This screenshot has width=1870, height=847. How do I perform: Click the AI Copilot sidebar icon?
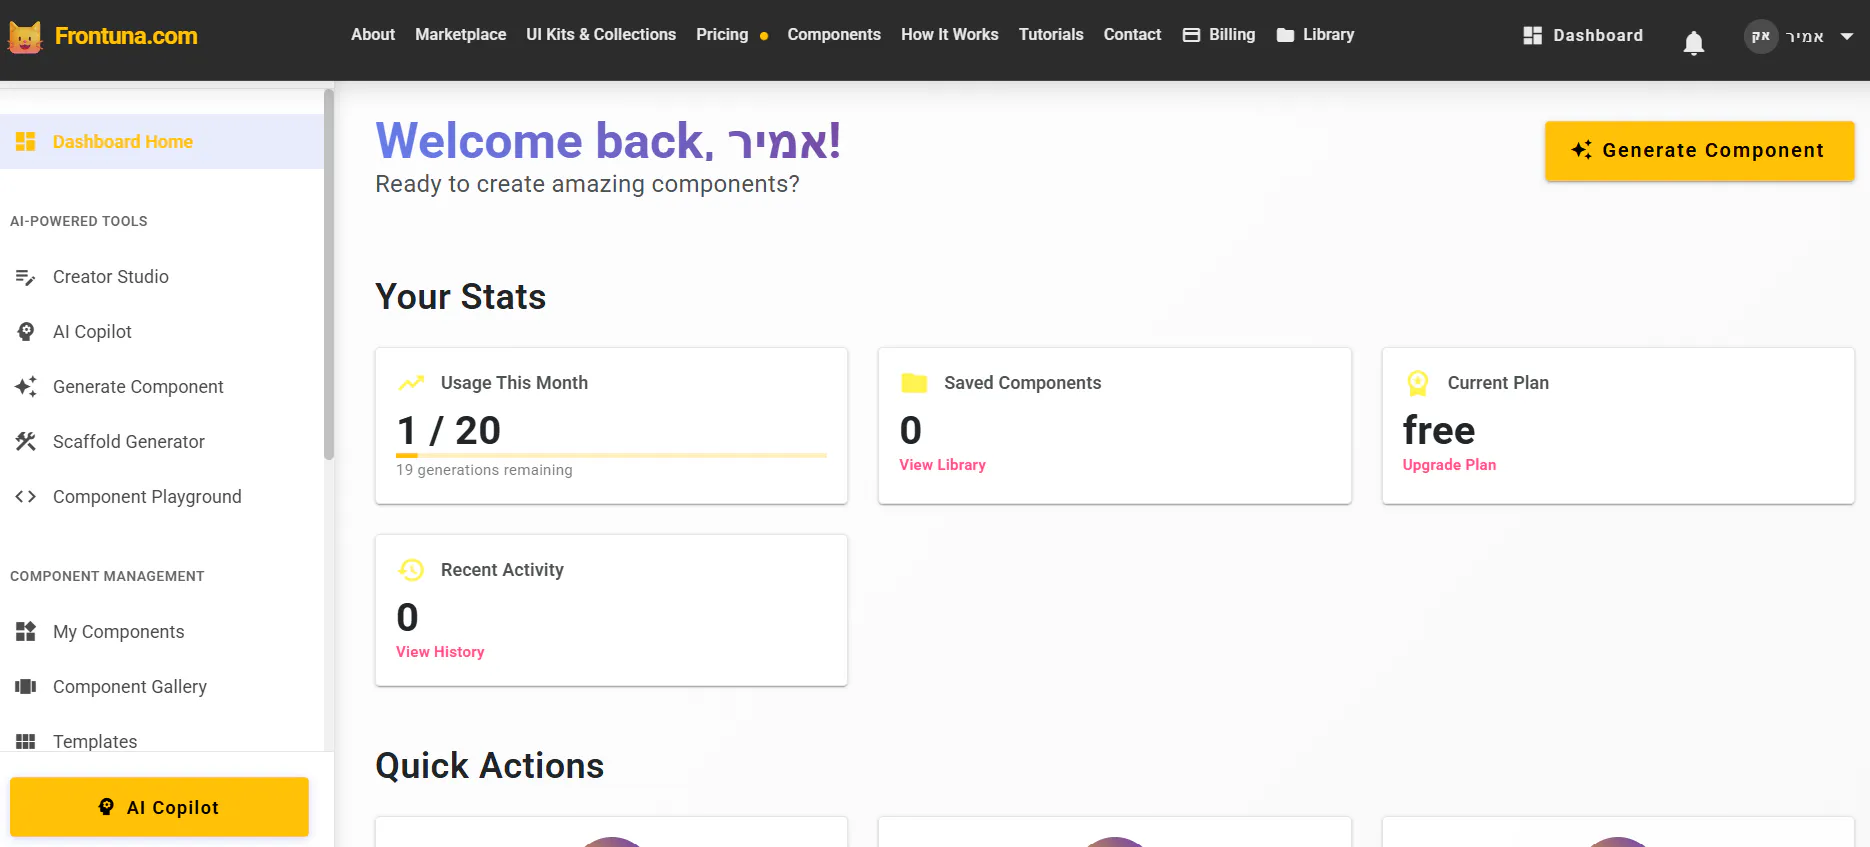click(26, 332)
